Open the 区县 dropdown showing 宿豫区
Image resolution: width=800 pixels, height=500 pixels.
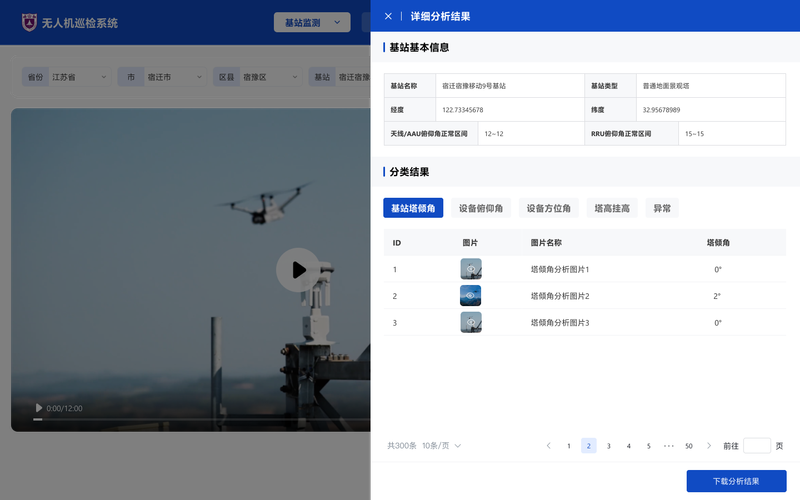(258, 77)
